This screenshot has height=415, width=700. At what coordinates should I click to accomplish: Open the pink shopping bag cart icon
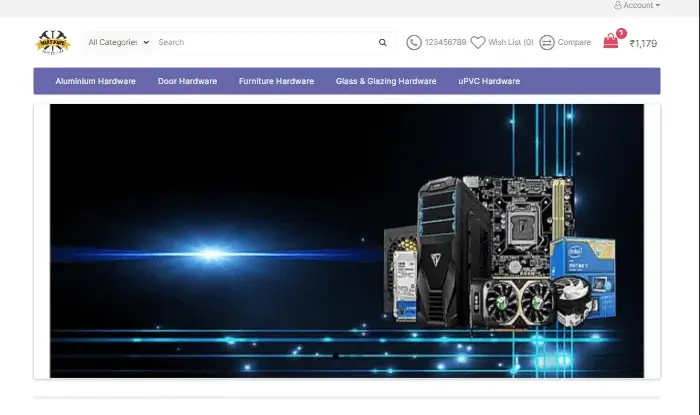point(610,42)
